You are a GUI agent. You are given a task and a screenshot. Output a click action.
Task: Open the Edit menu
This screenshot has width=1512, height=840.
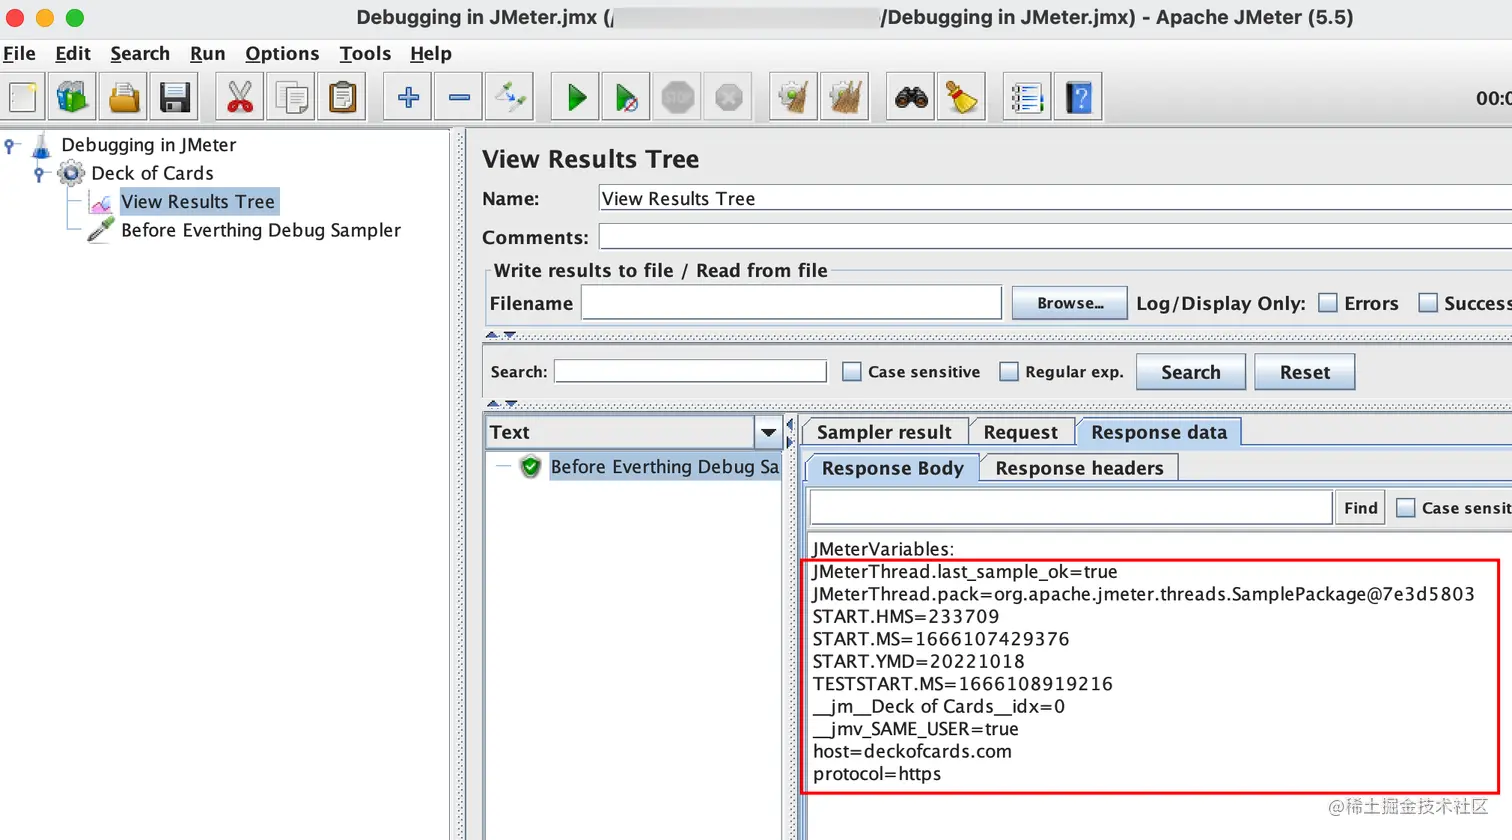73,54
